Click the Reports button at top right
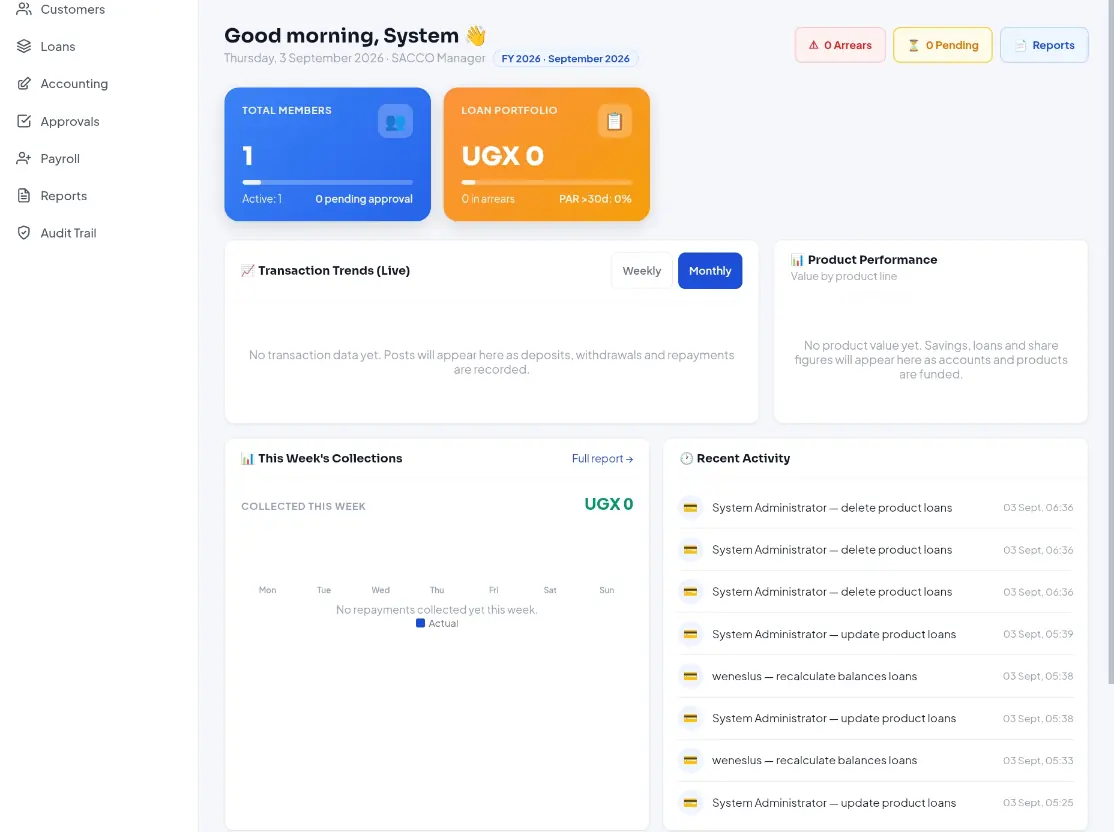The height and width of the screenshot is (832, 1114). coord(1044,45)
